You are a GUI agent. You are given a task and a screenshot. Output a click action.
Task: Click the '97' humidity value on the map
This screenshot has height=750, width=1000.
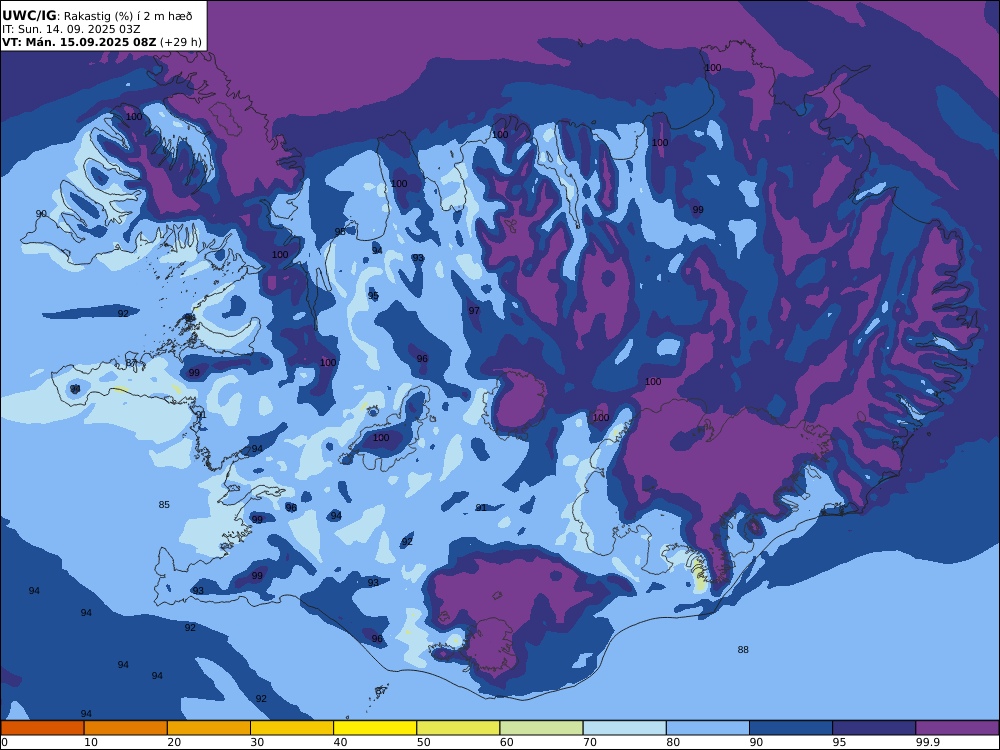point(474,311)
